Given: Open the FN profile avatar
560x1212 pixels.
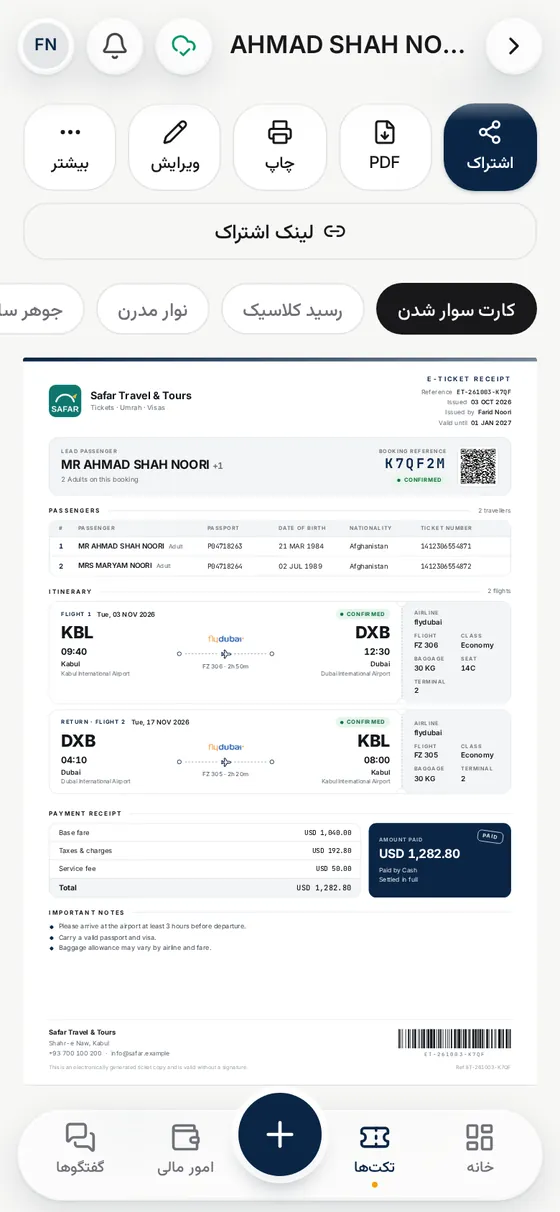Looking at the screenshot, I should click(46, 45).
